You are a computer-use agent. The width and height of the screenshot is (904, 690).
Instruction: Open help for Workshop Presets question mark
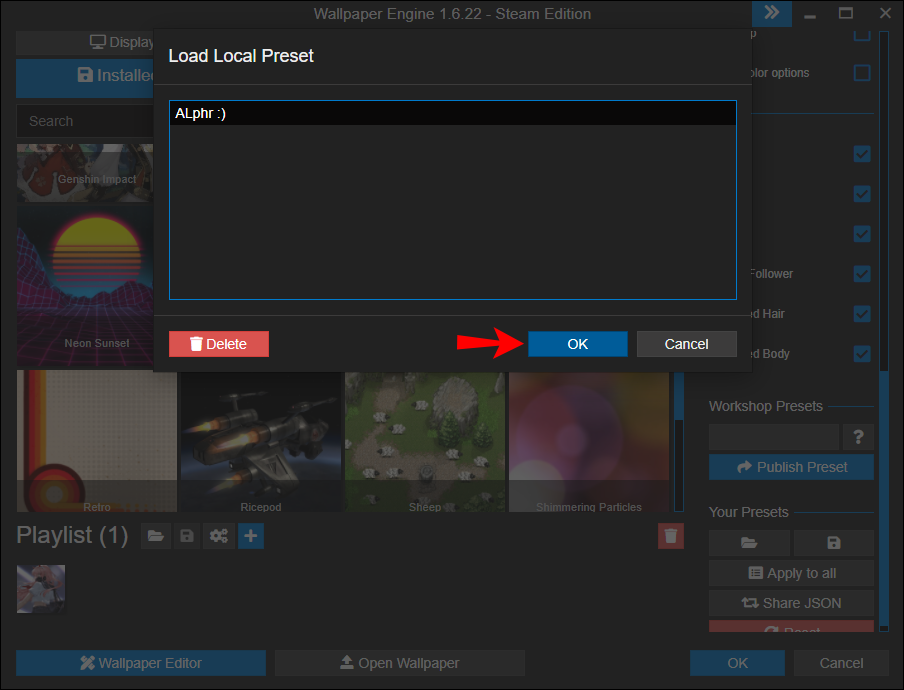coord(858,437)
